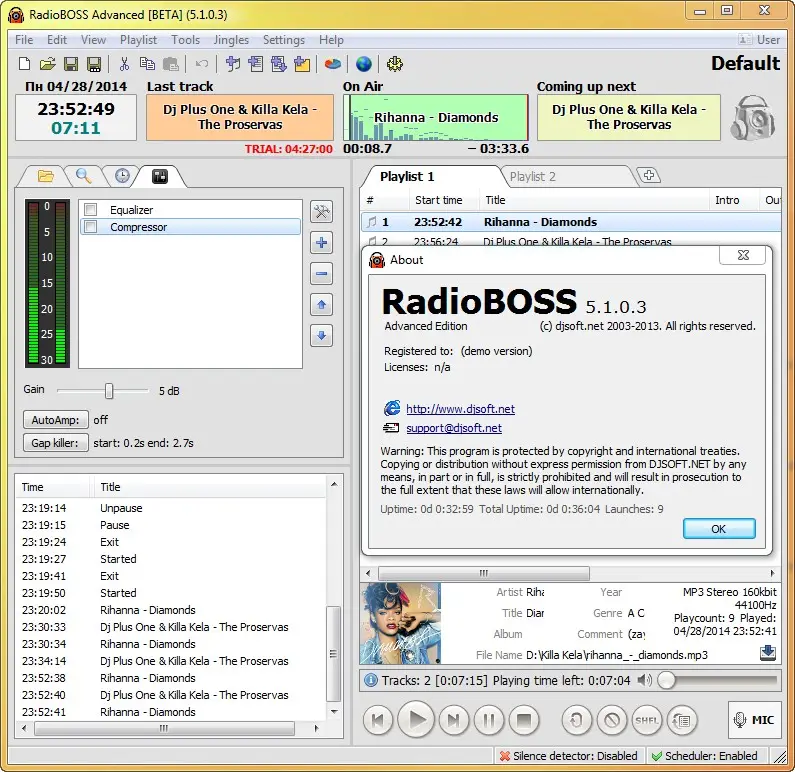Click the Add folder toolbar icon
Viewport: 795px width, 772px height.
(302, 64)
